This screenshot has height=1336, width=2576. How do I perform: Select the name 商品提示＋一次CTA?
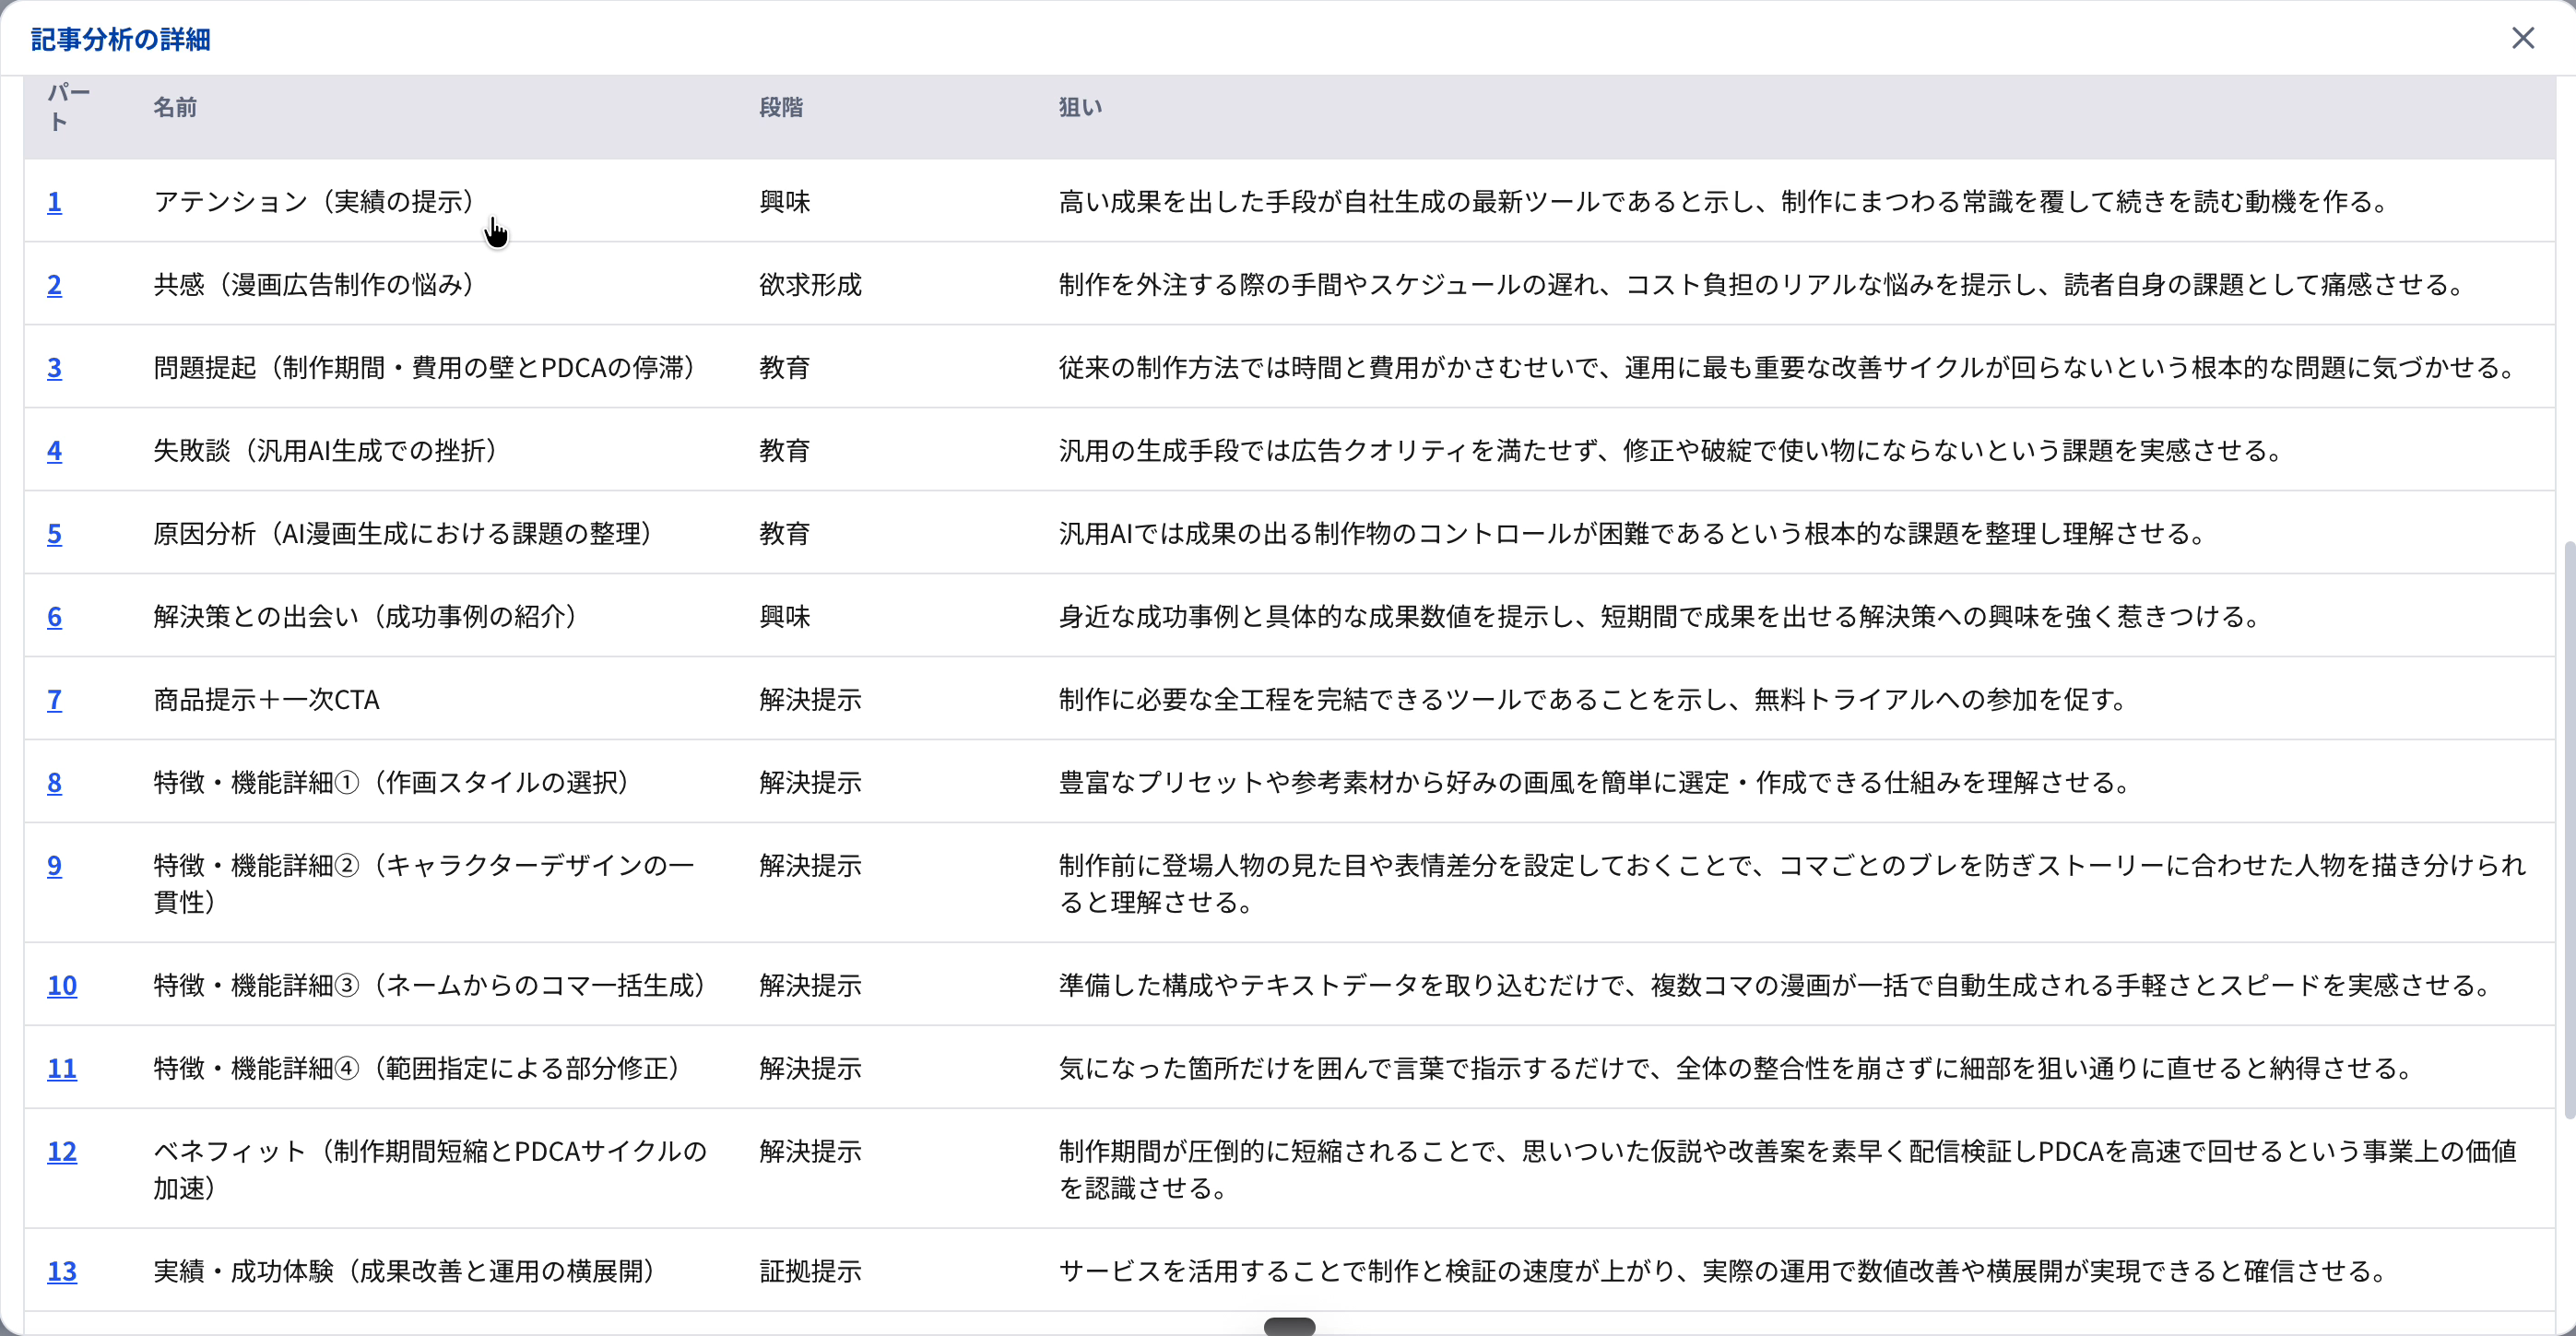tap(266, 699)
